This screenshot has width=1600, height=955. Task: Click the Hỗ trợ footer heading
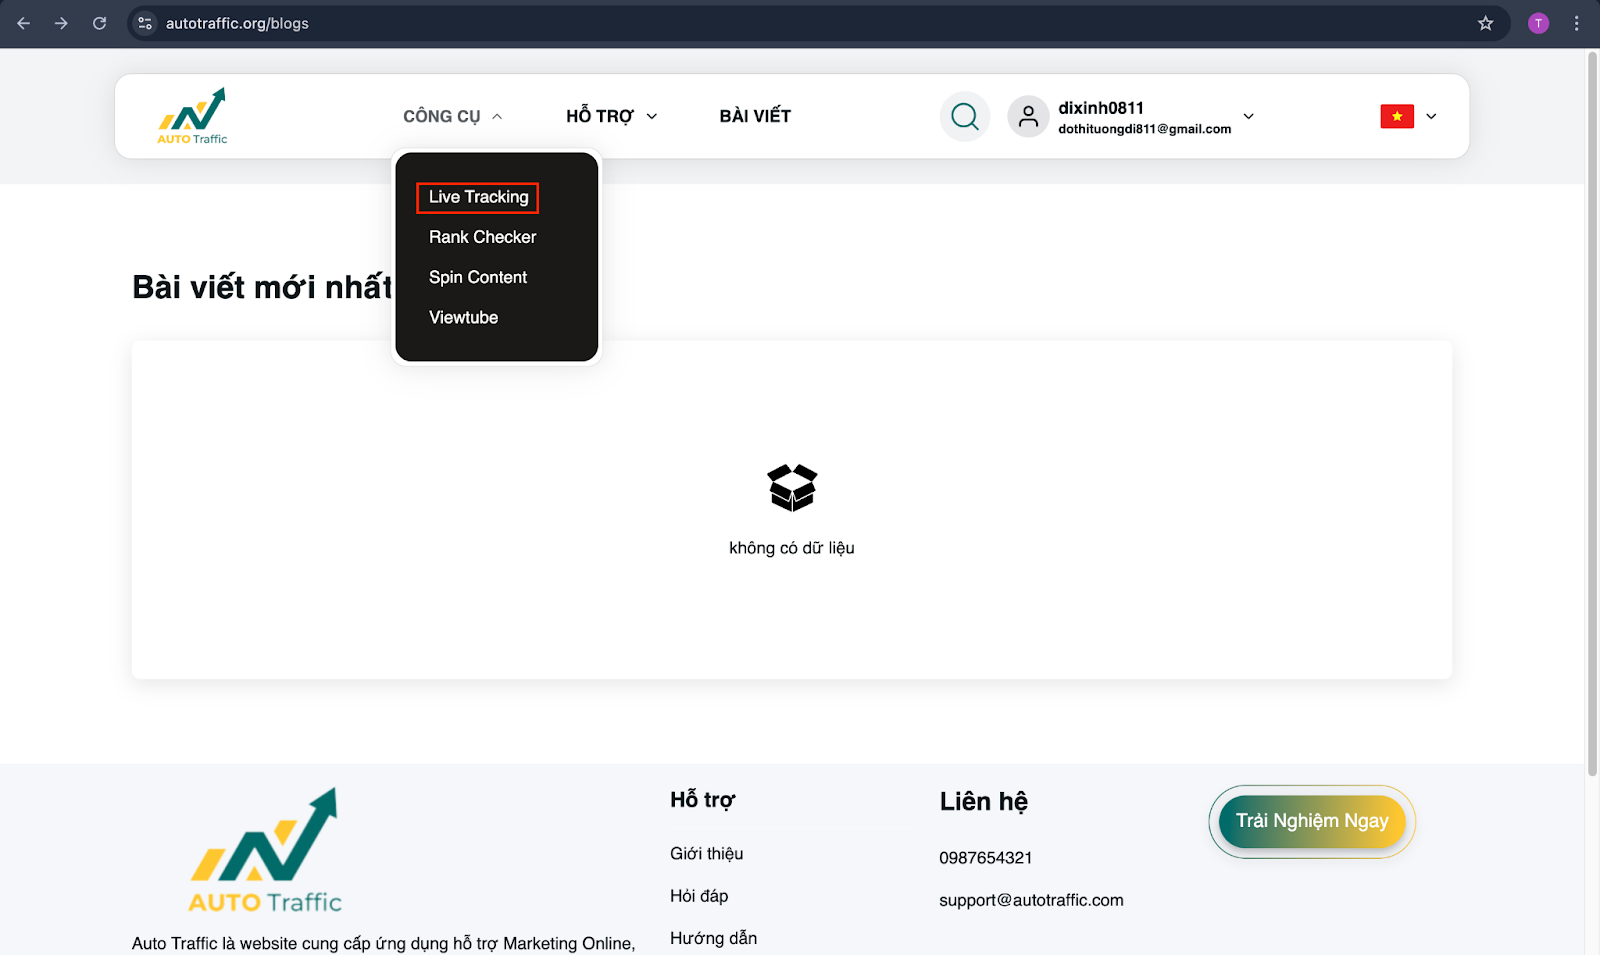(702, 799)
